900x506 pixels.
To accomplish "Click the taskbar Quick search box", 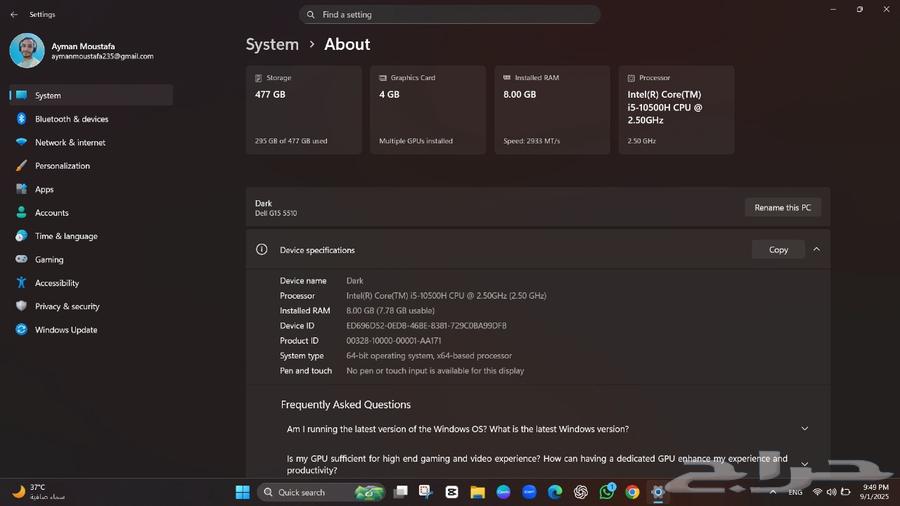I will 321,492.
